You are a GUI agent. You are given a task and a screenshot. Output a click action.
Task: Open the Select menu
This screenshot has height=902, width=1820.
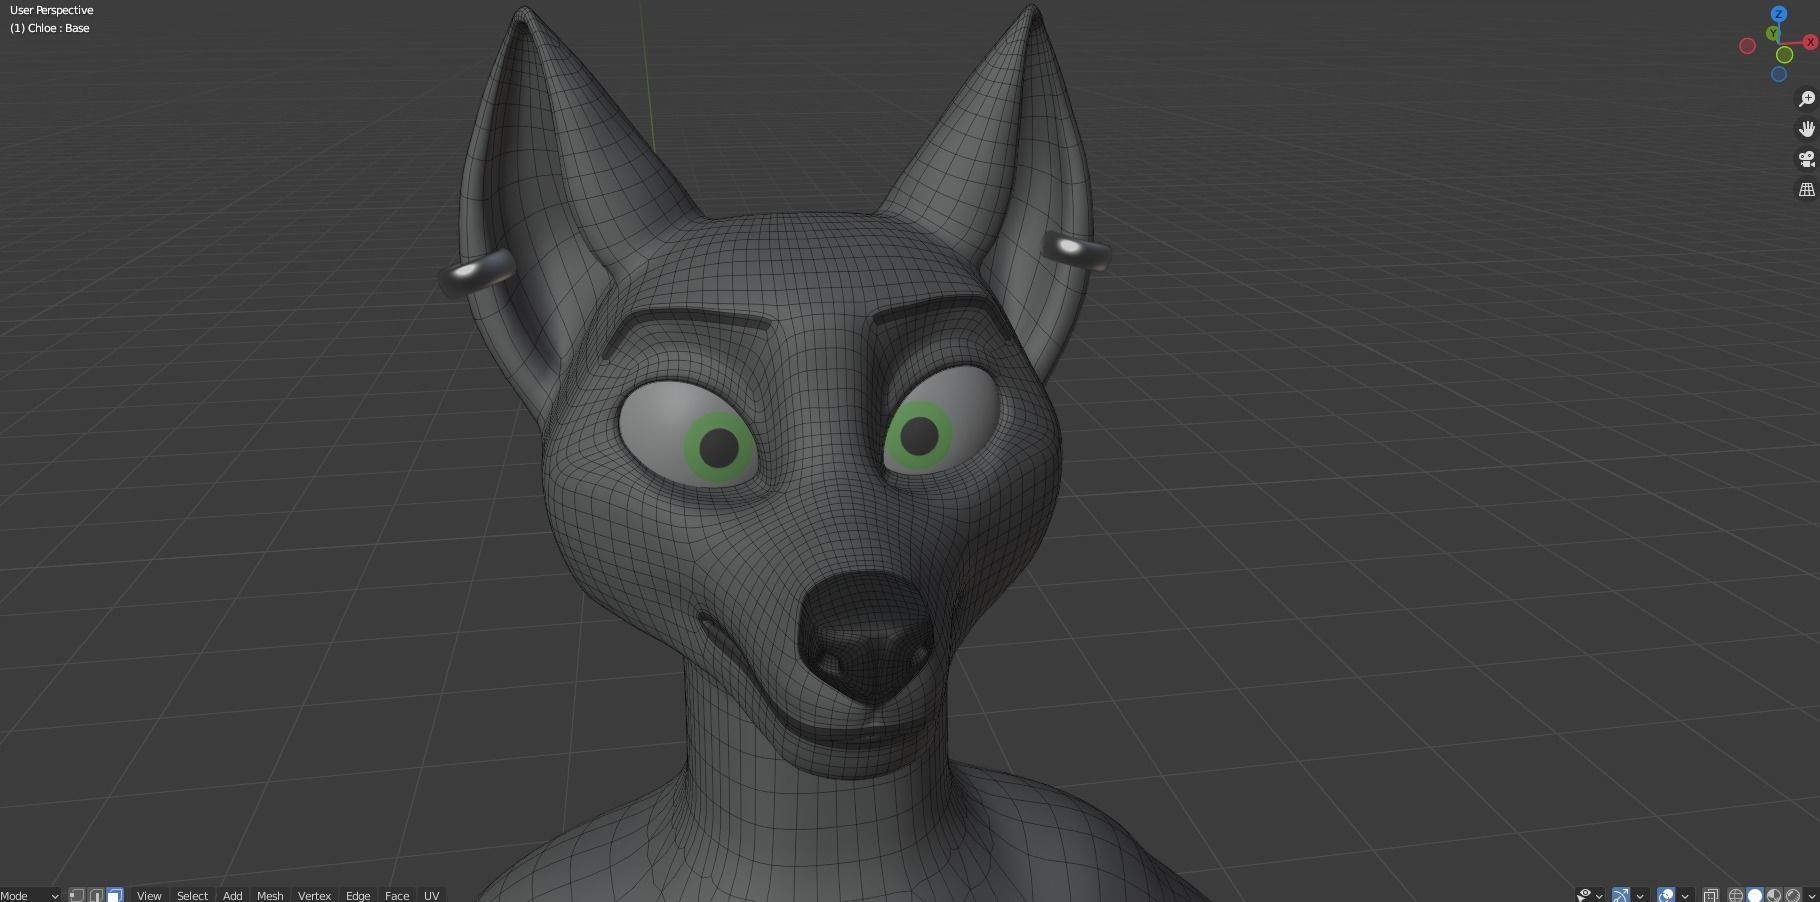click(192, 895)
